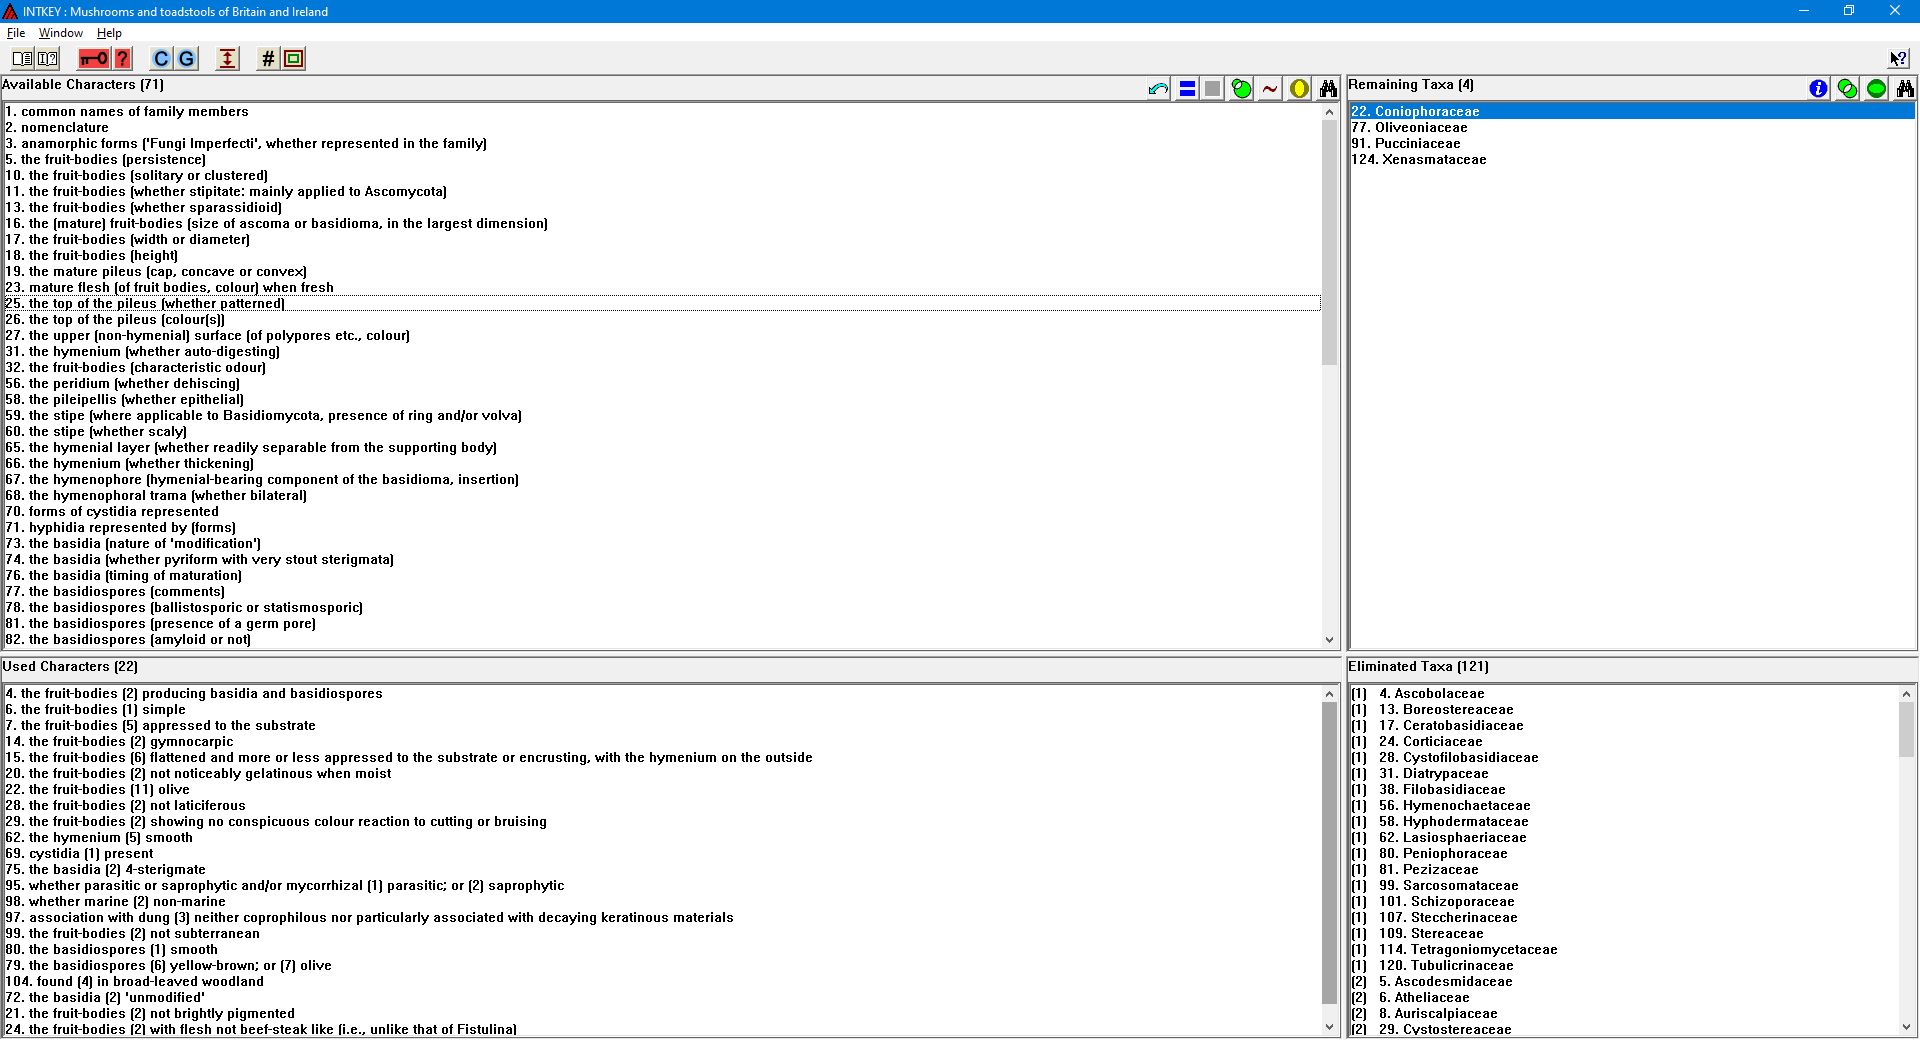Click the blue 'C' characters toolbar button
Viewport: 1920px width, 1040px height.
[161, 59]
